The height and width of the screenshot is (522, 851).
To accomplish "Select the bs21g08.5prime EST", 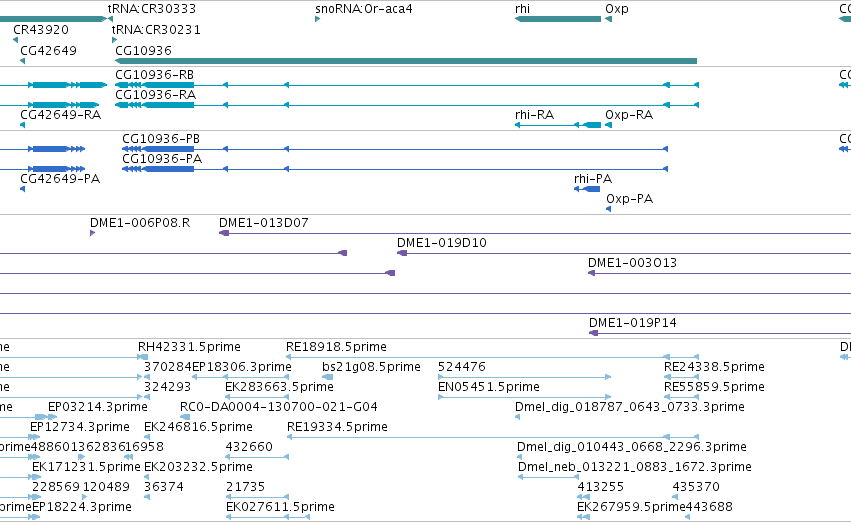I will (327, 377).
